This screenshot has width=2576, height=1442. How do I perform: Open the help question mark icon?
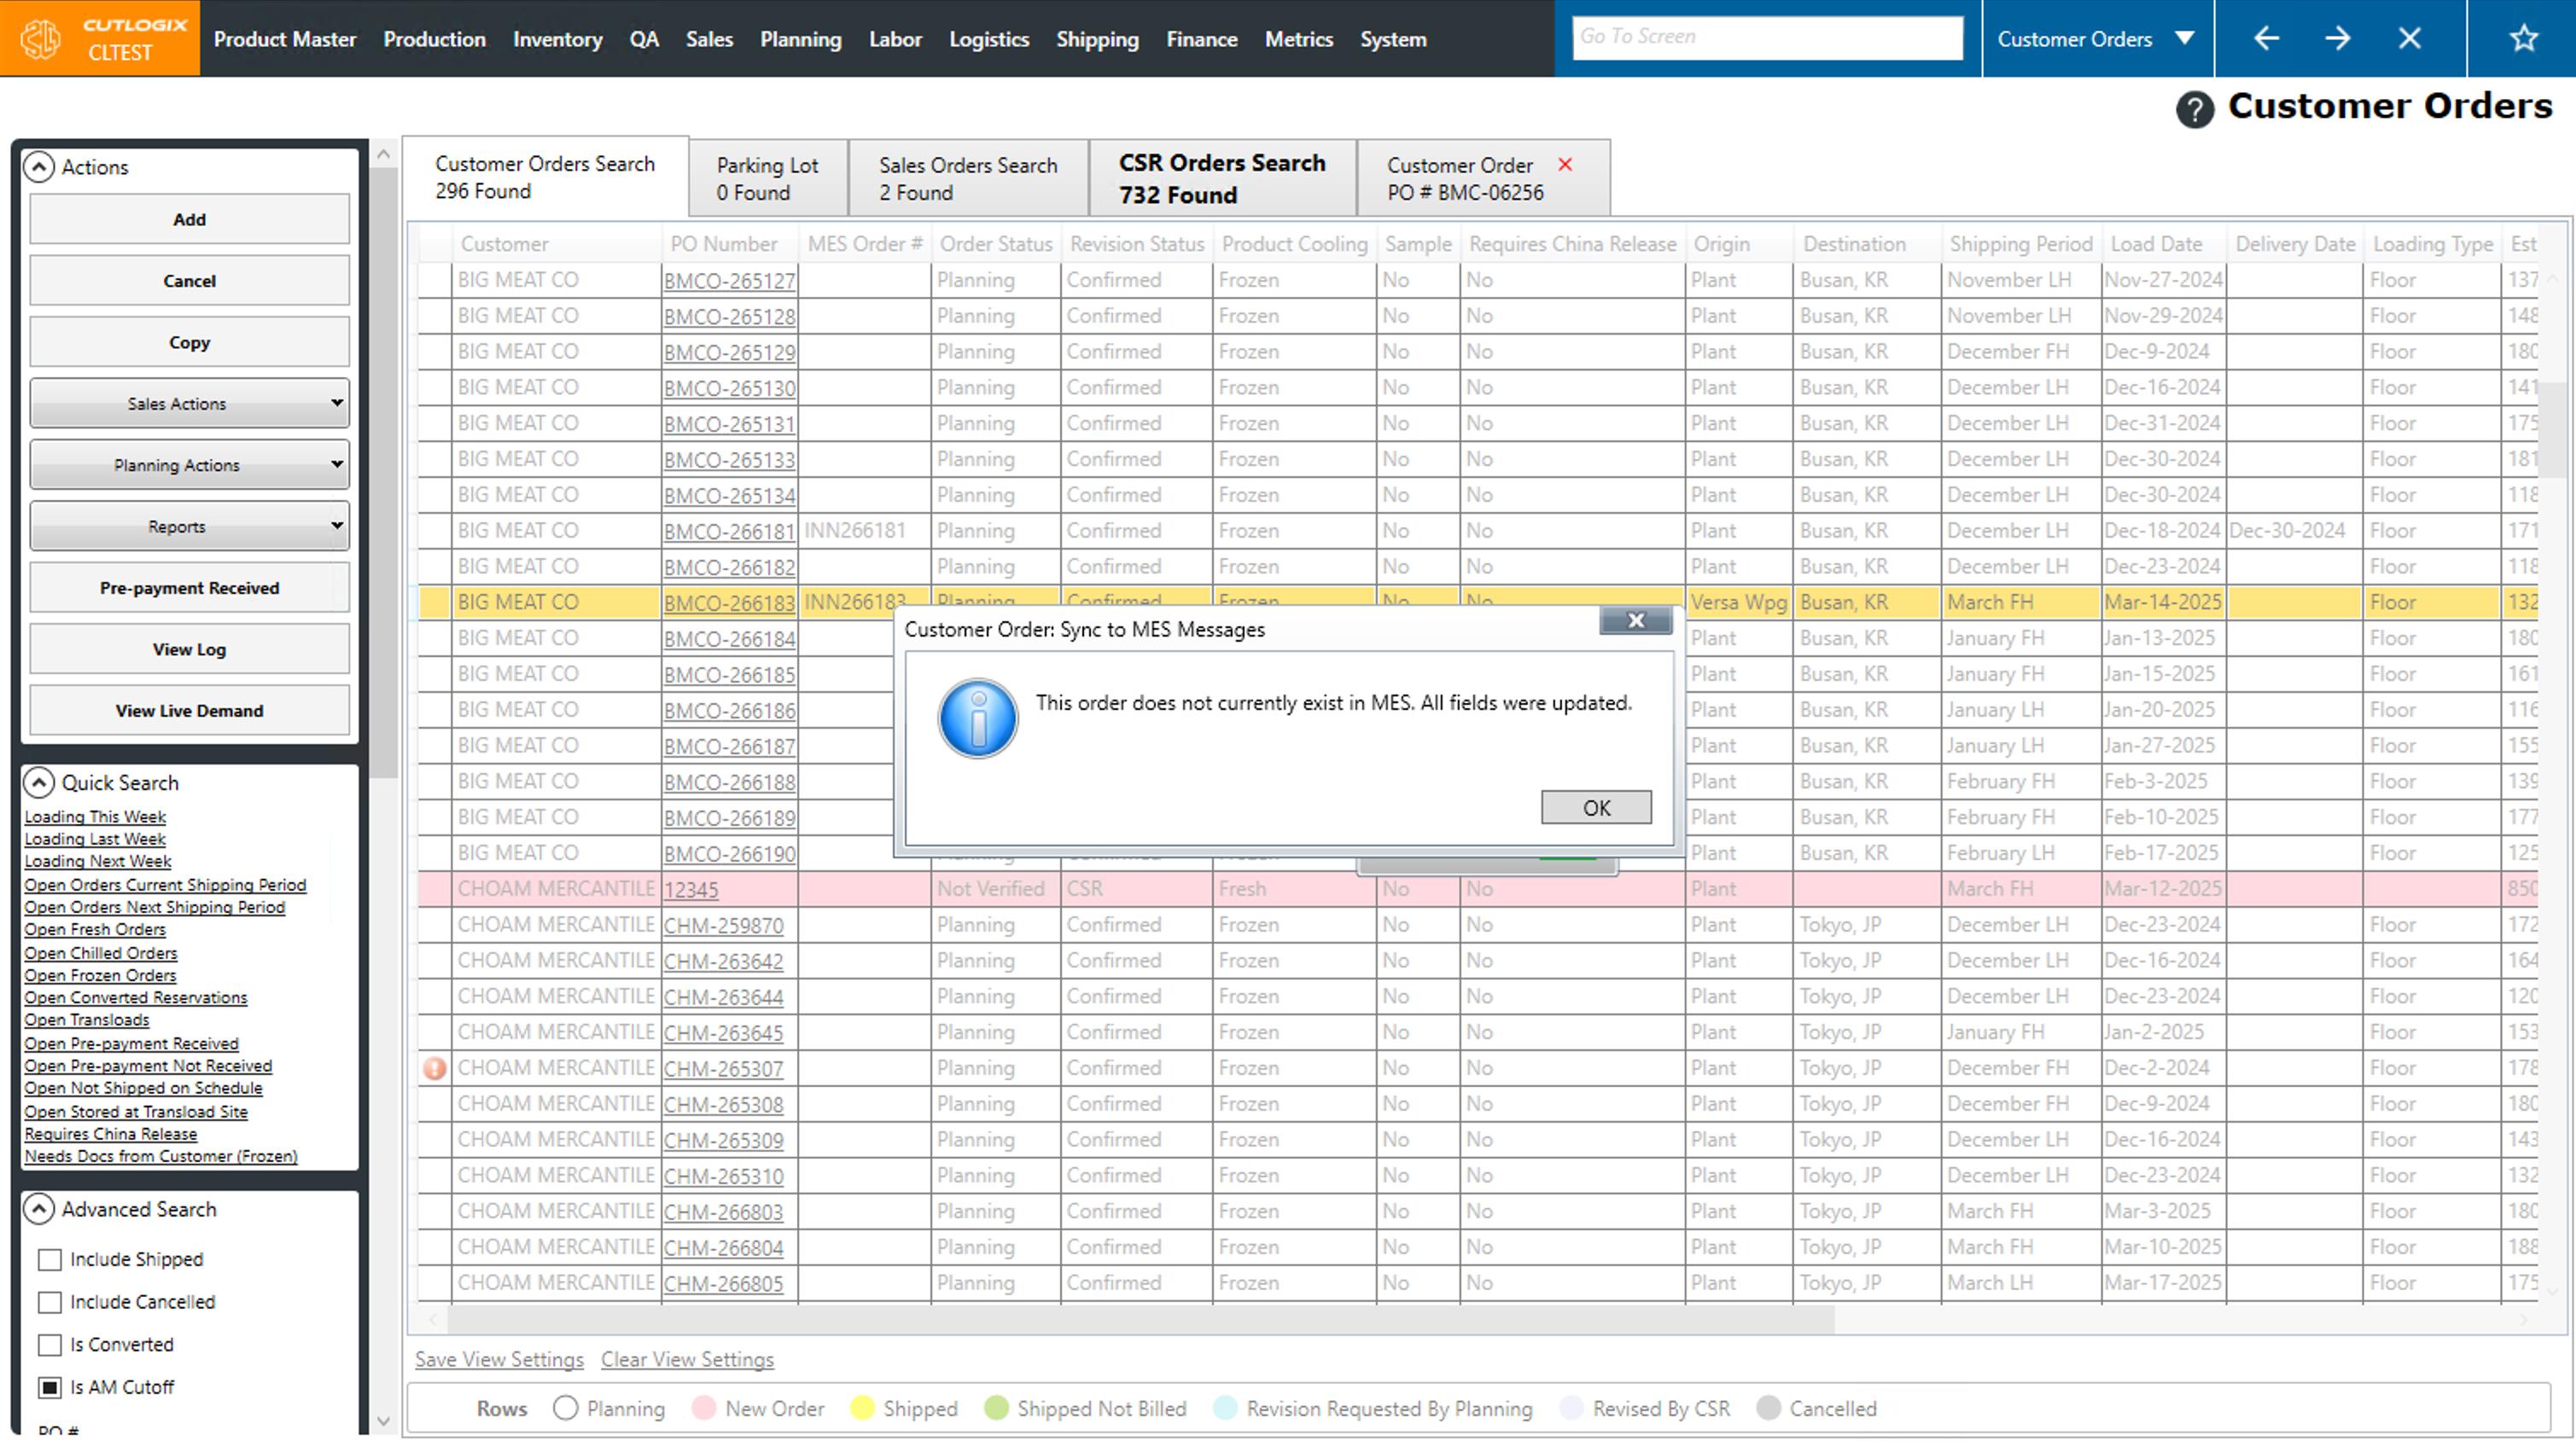coord(2194,109)
